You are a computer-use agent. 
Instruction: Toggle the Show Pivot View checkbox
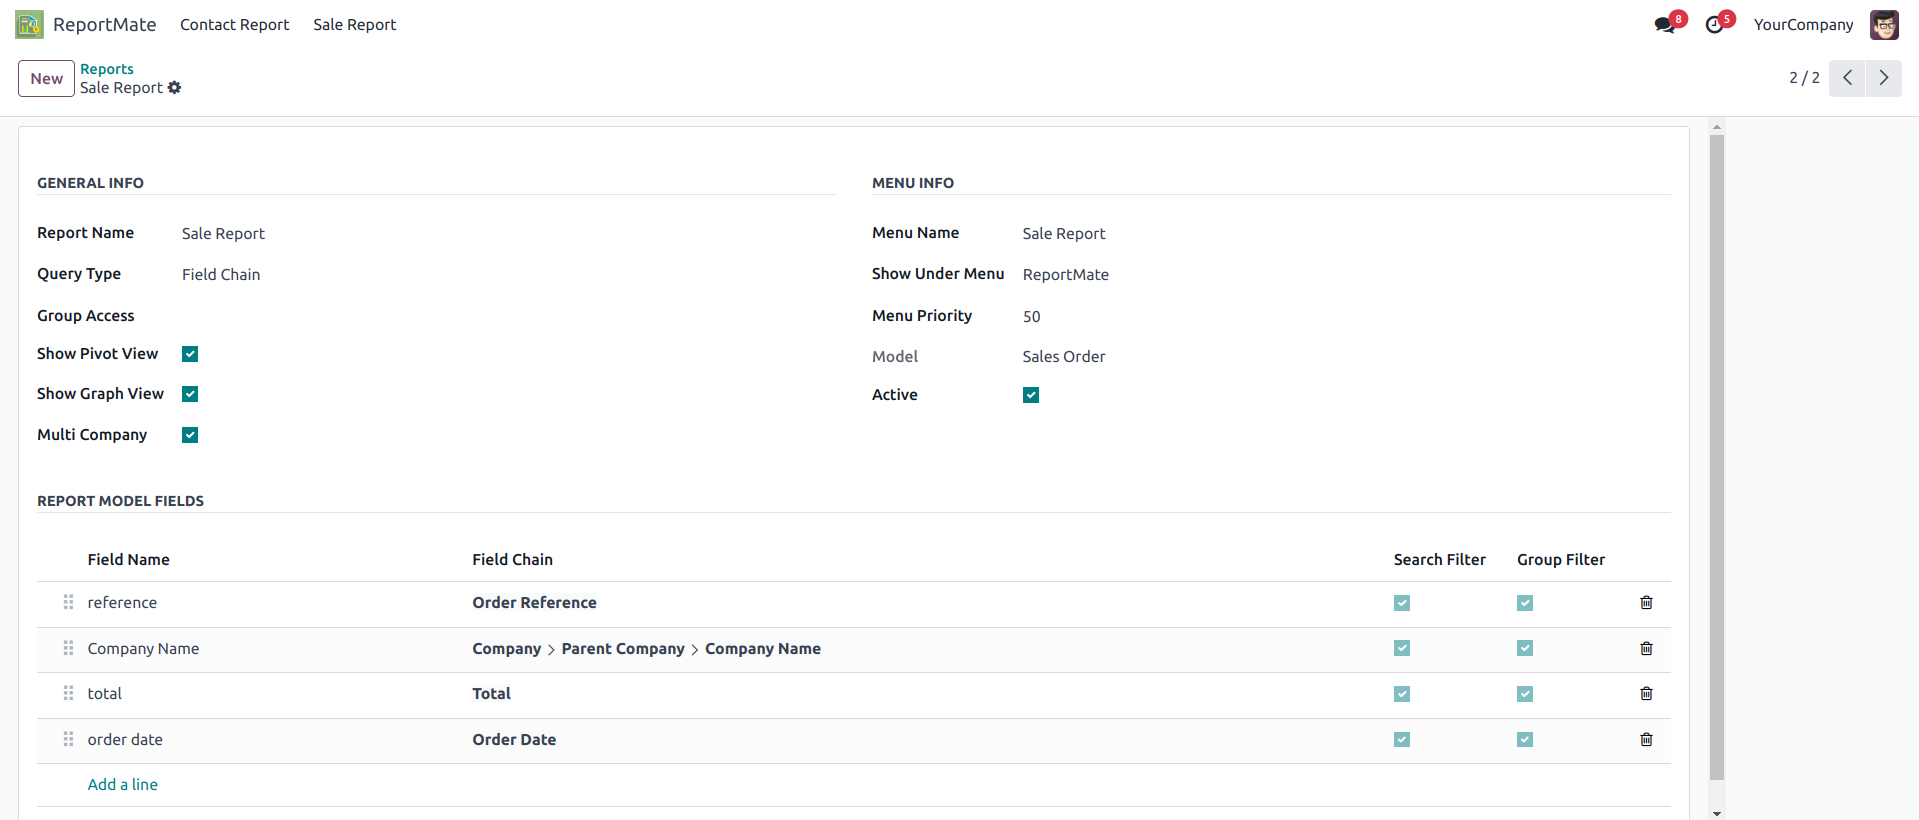click(190, 354)
